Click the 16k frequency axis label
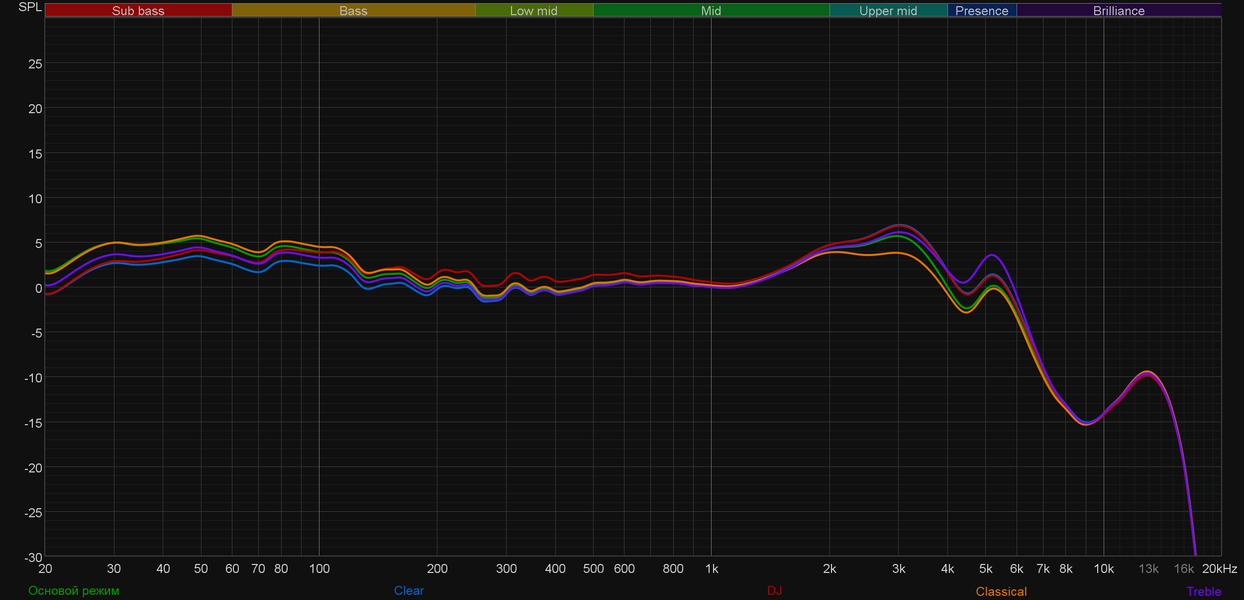Viewport: 1244px width, 600px height. 1184,569
